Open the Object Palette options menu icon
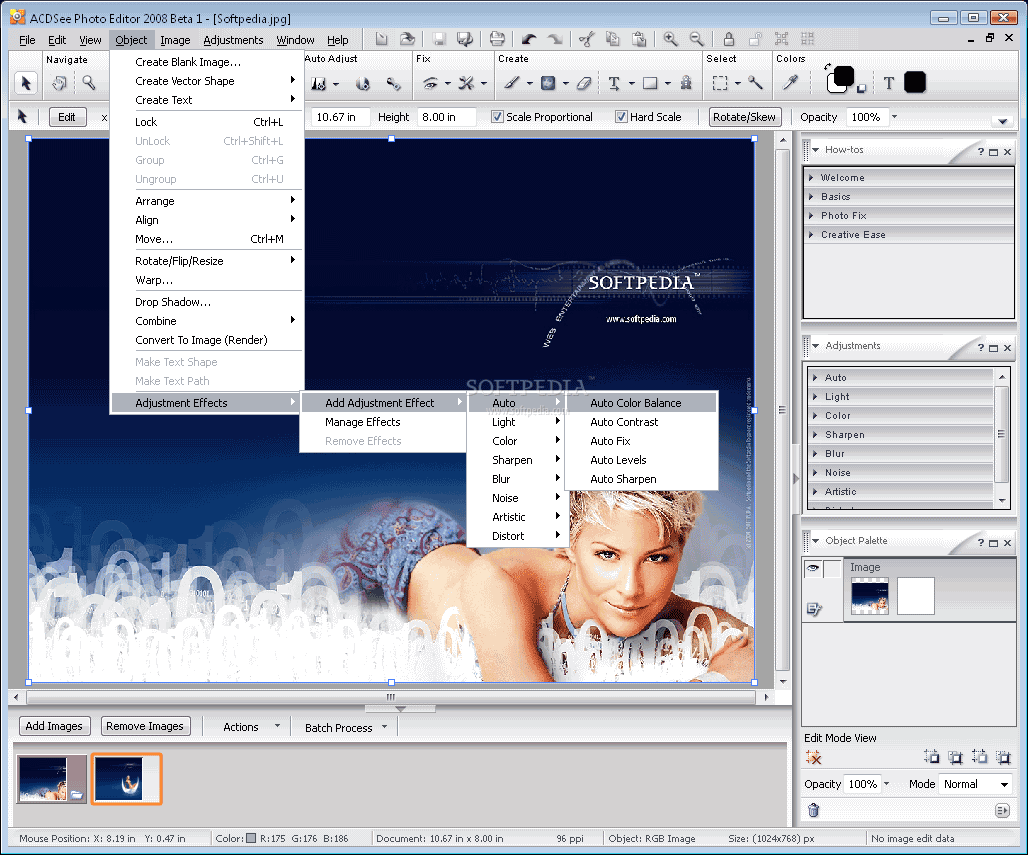Screen dimensions: 1028x855 tap(1002, 811)
